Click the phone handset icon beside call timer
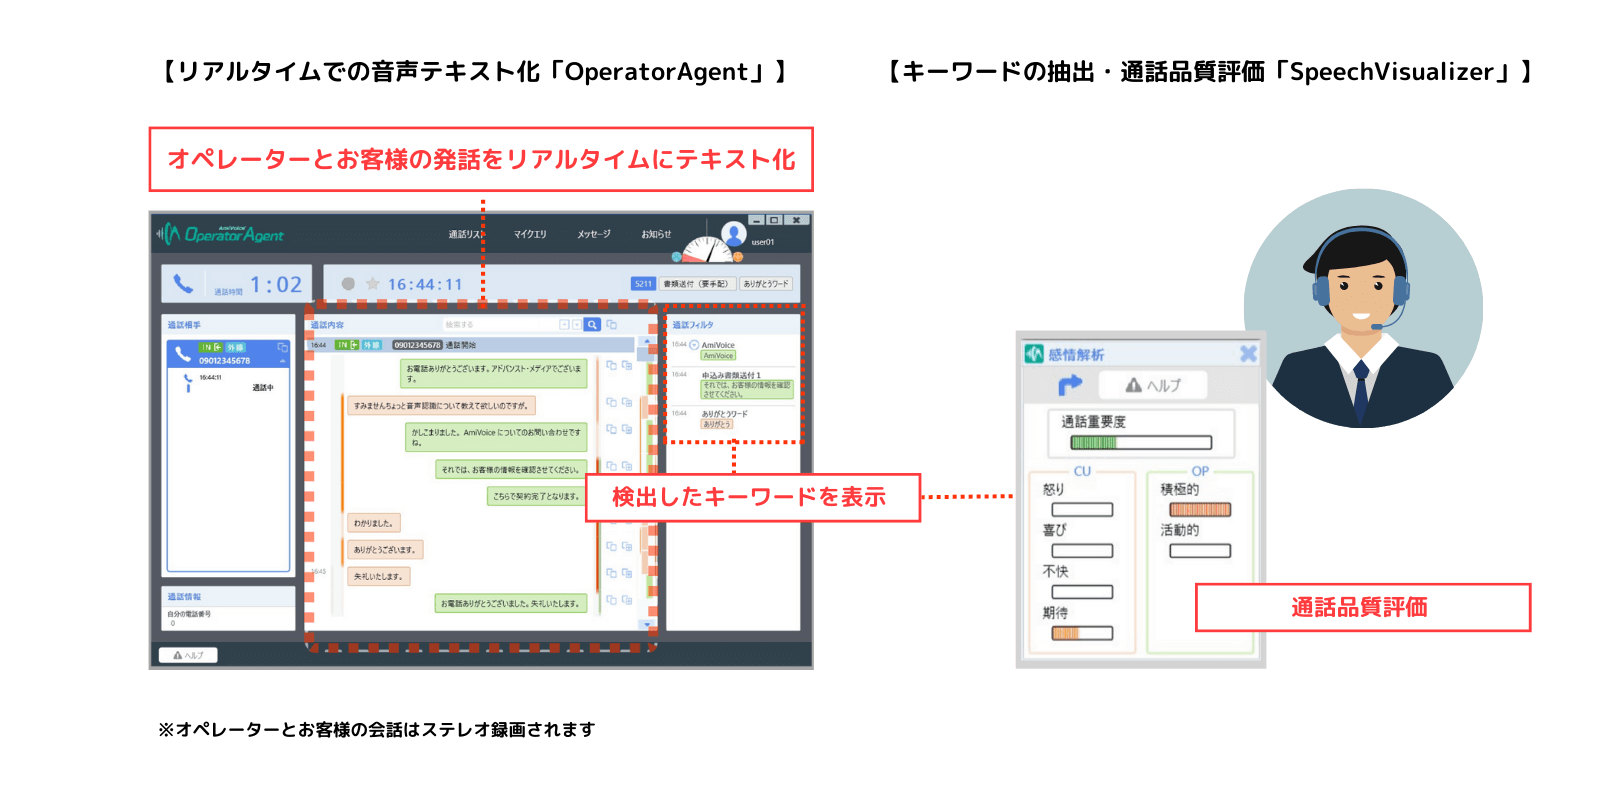 183,284
